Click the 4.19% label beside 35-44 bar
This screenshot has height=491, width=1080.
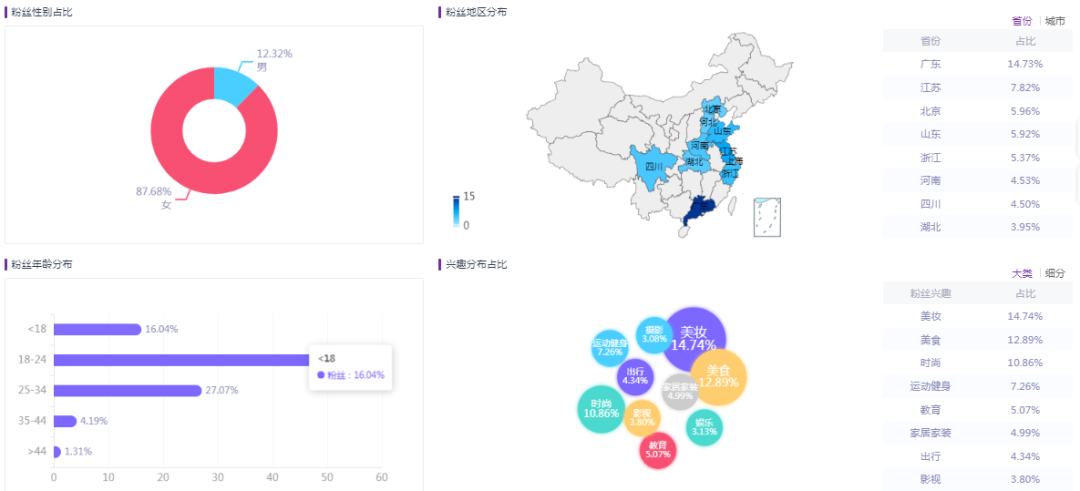94,421
